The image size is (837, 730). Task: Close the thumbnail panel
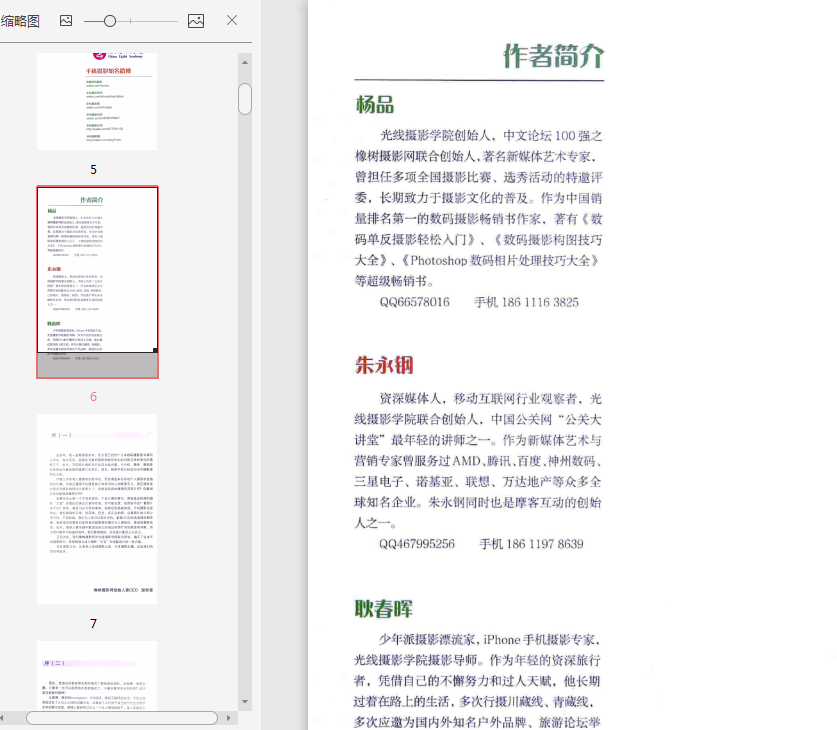pos(232,20)
